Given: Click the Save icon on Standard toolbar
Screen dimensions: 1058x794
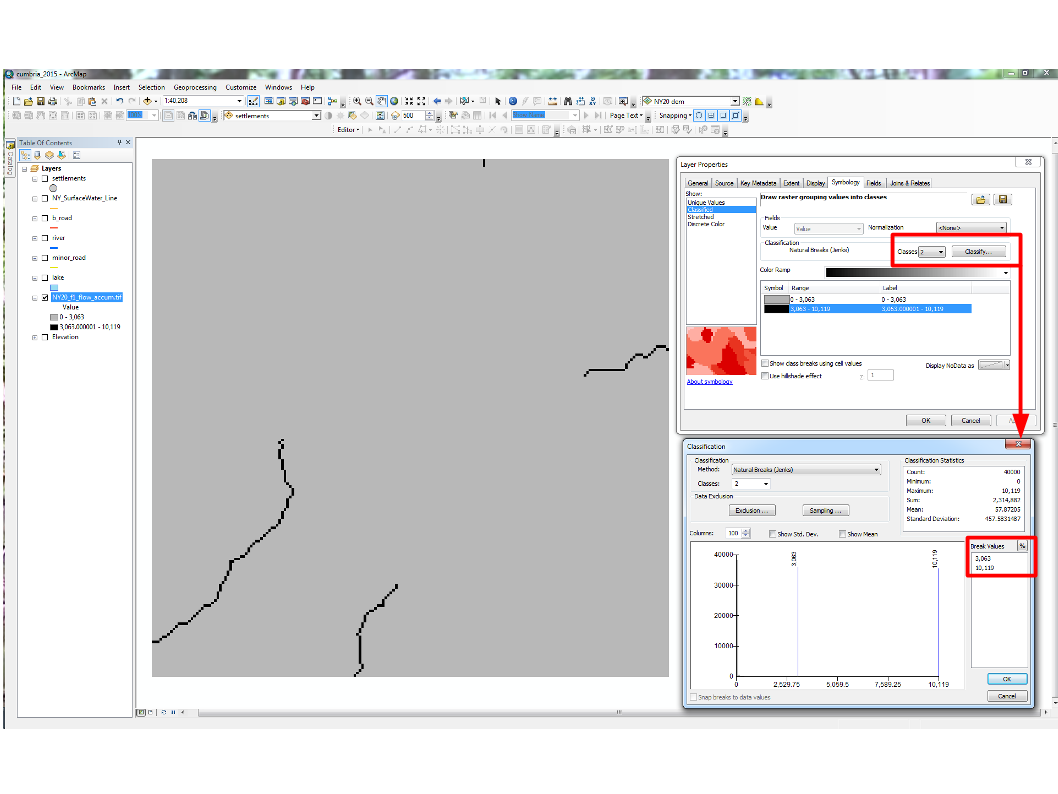Looking at the screenshot, I should (42, 100).
